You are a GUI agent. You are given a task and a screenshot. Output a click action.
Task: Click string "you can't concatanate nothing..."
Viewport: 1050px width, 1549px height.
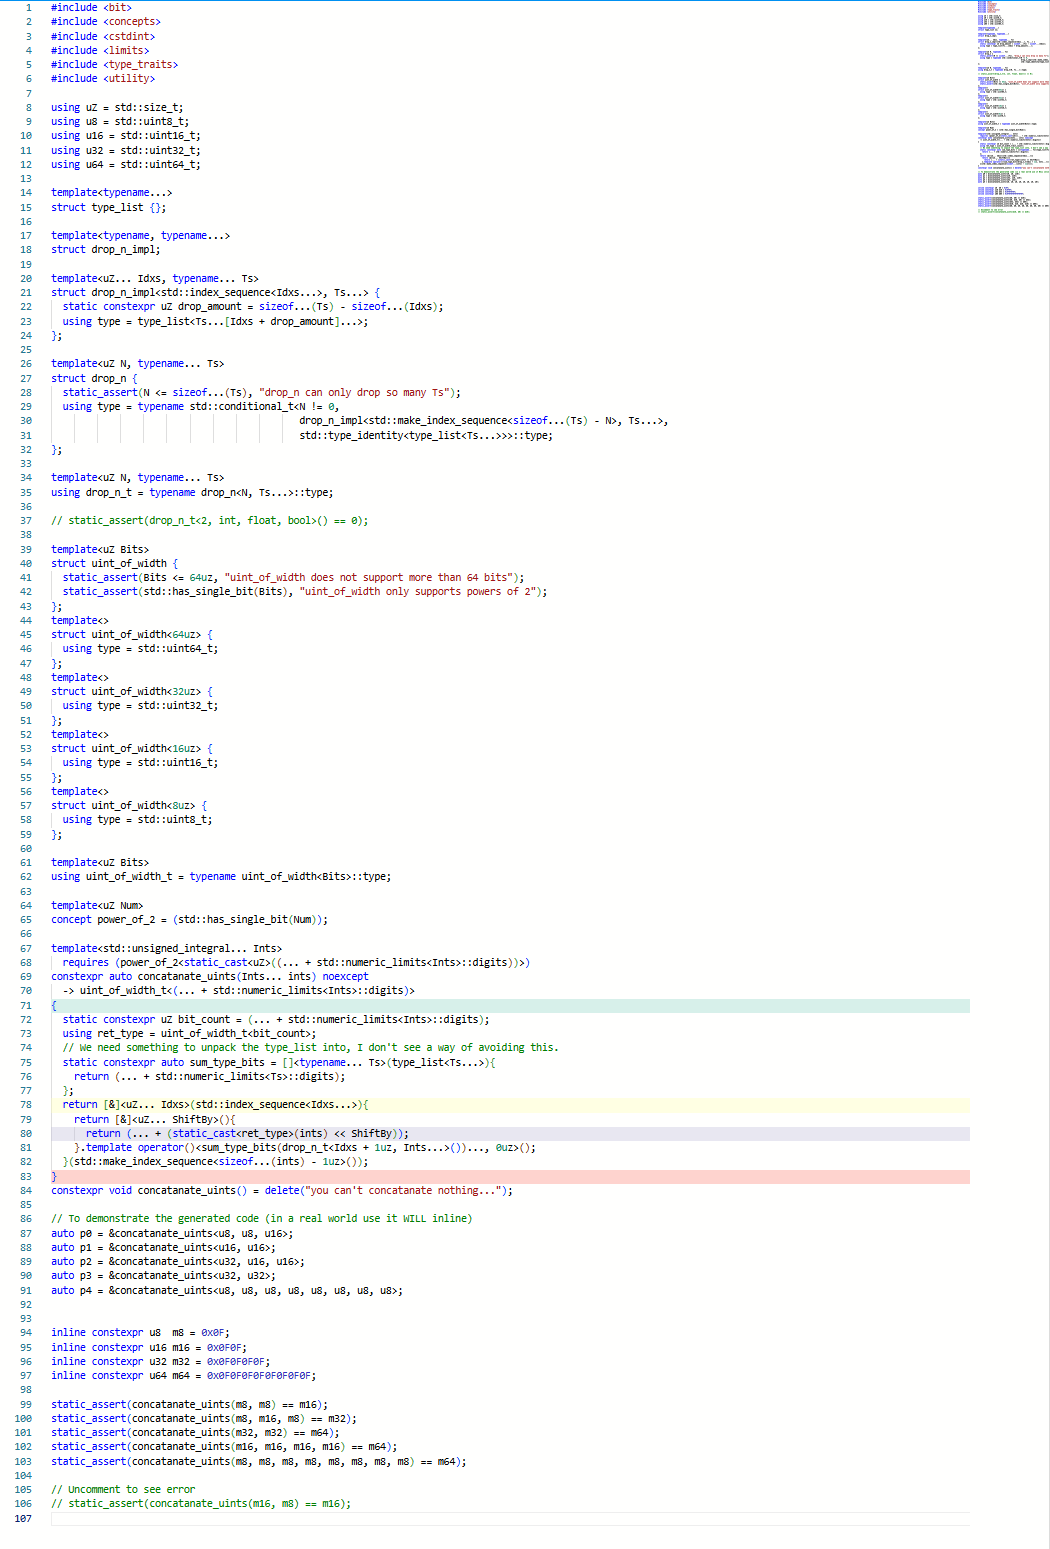pos(403,1191)
